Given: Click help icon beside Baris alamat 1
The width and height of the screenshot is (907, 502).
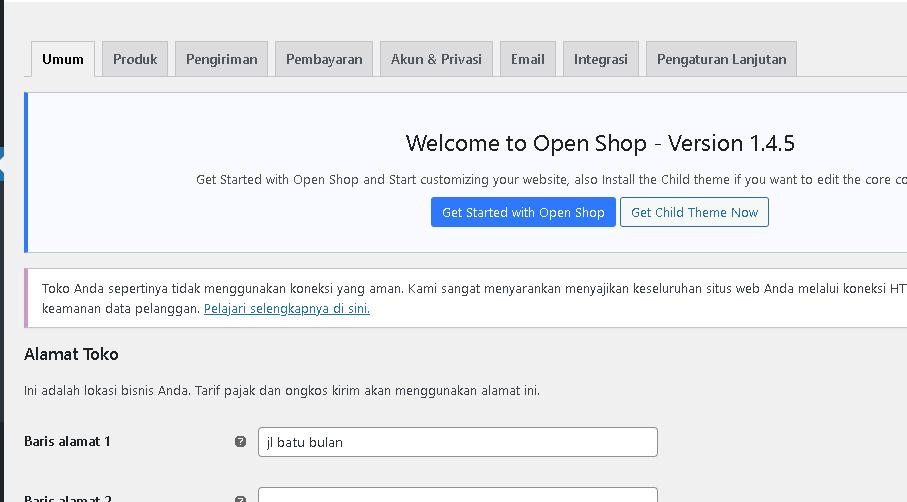Looking at the screenshot, I should point(241,442).
